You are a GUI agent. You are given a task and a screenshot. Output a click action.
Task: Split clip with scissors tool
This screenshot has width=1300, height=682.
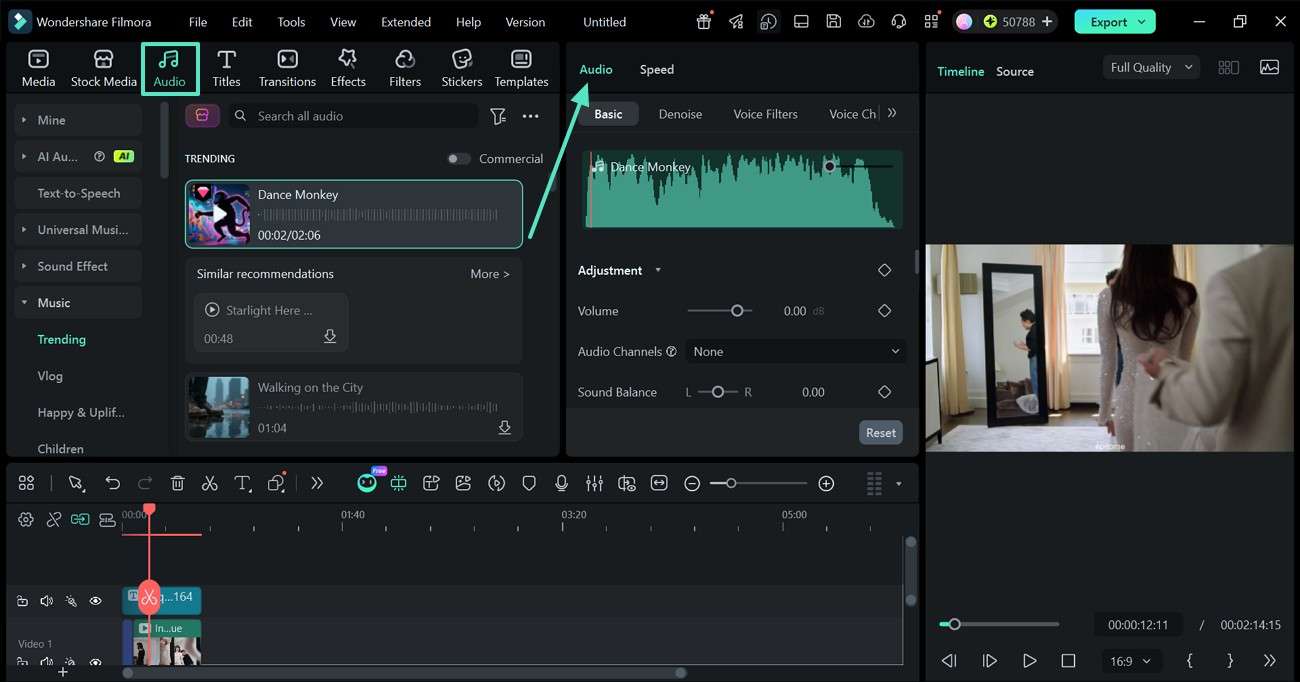(209, 483)
